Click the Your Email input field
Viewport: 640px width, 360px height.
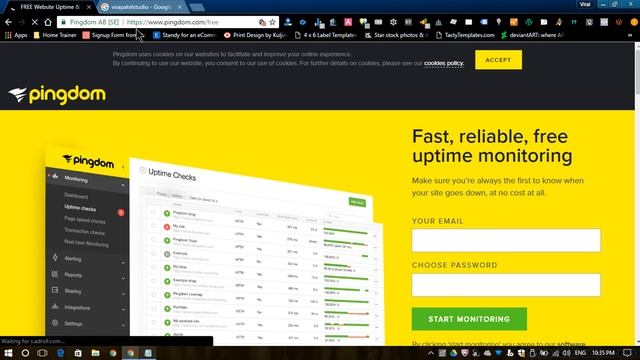(x=506, y=240)
